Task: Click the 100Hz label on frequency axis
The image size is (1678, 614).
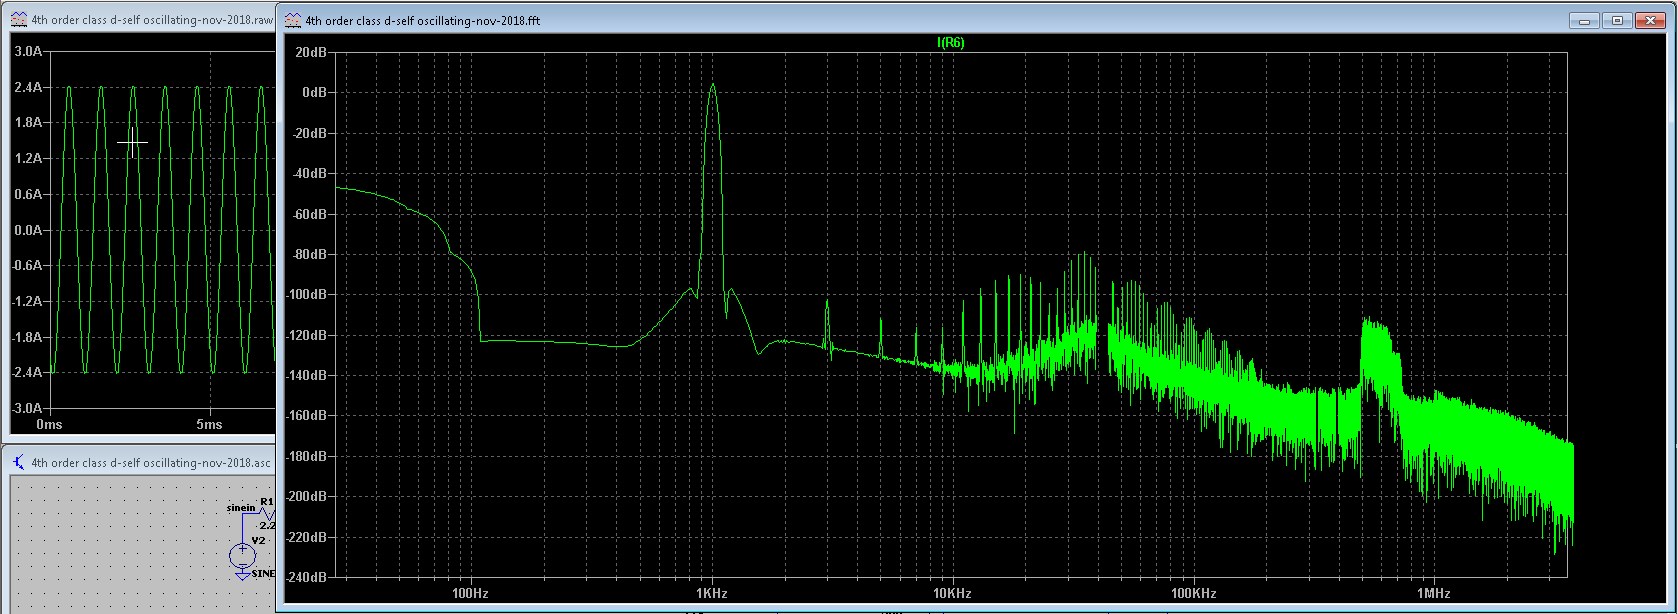Action: tap(470, 593)
